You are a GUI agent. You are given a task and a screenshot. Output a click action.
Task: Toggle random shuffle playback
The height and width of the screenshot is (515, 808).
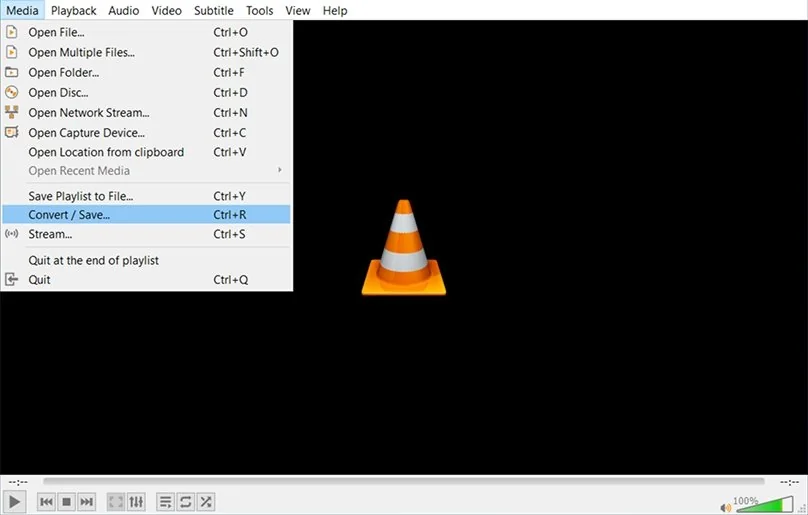pyautogui.click(x=206, y=502)
